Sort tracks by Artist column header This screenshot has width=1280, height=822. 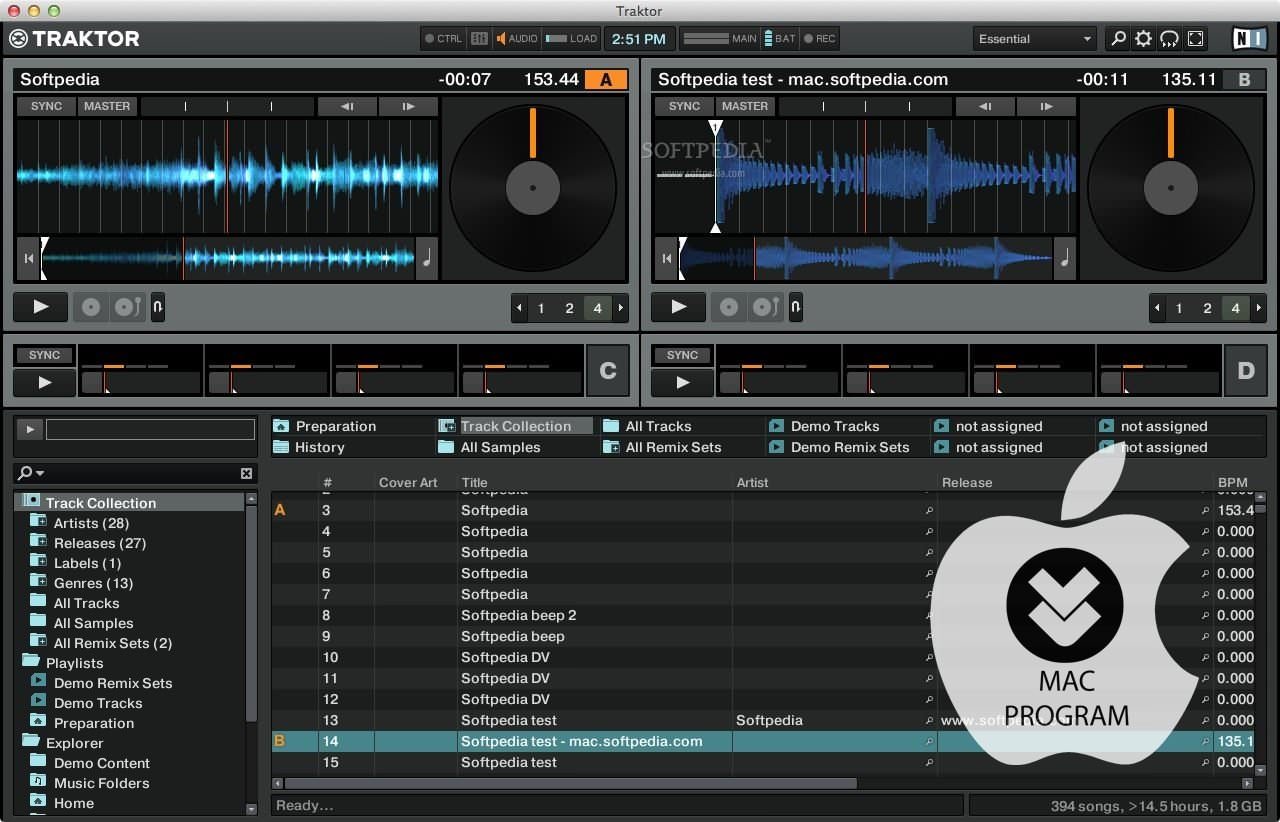[752, 482]
